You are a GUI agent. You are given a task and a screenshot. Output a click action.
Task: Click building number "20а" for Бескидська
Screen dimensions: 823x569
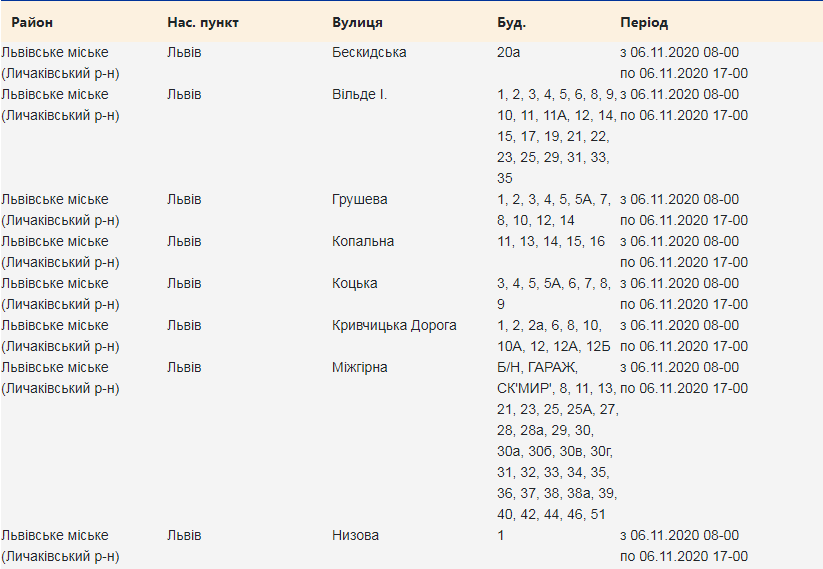509,52
